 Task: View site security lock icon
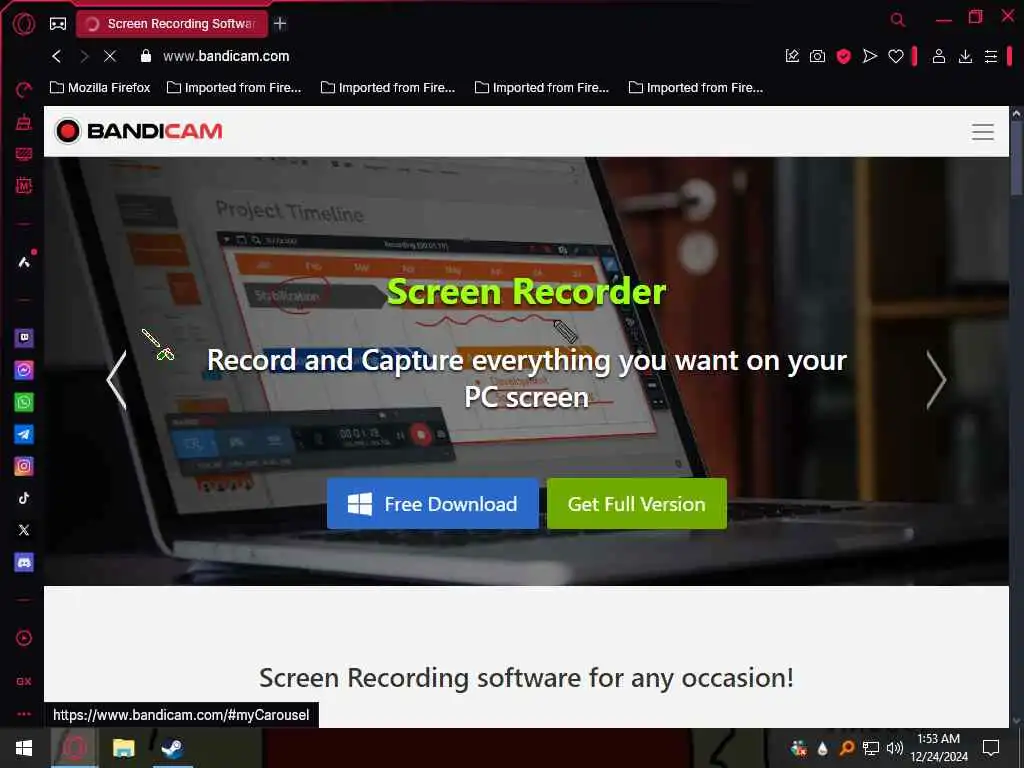(x=146, y=56)
